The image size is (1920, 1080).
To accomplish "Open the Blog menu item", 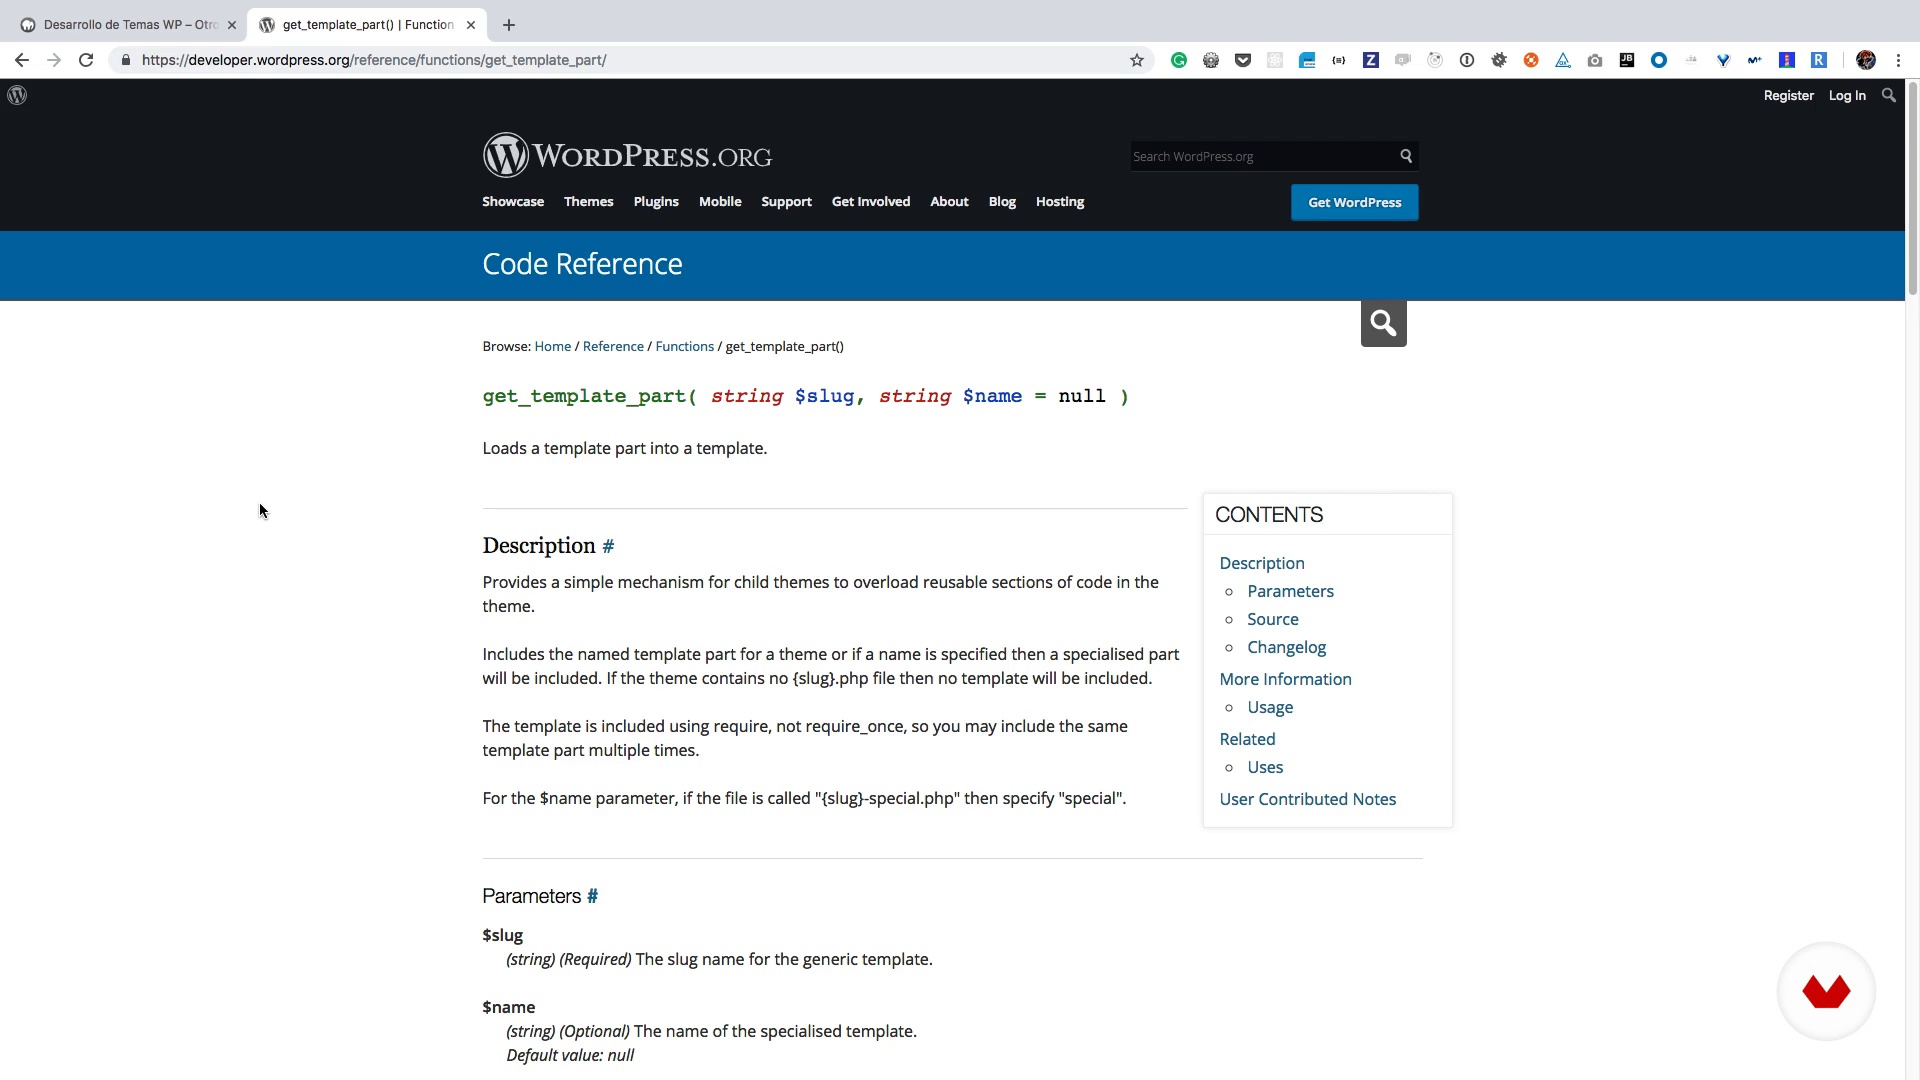I will [1002, 202].
